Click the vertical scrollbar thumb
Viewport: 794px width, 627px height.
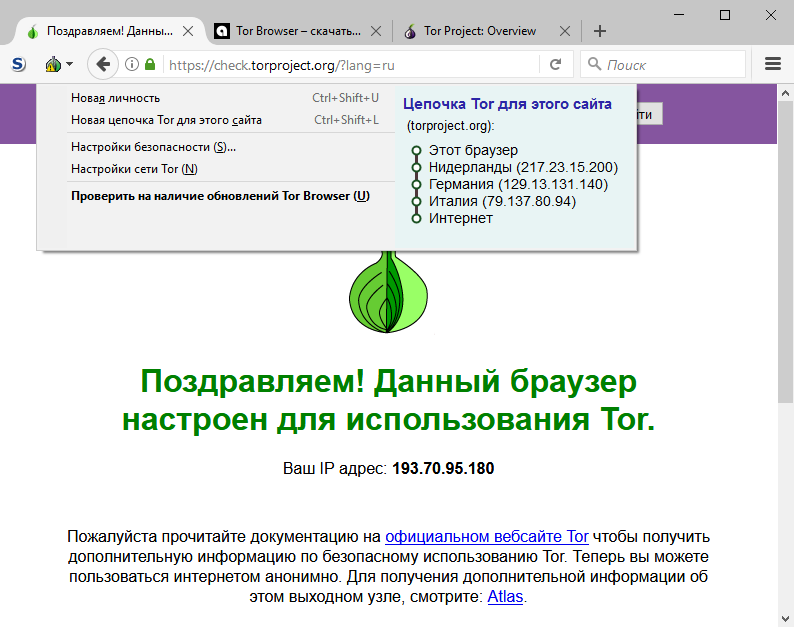pyautogui.click(x=785, y=252)
